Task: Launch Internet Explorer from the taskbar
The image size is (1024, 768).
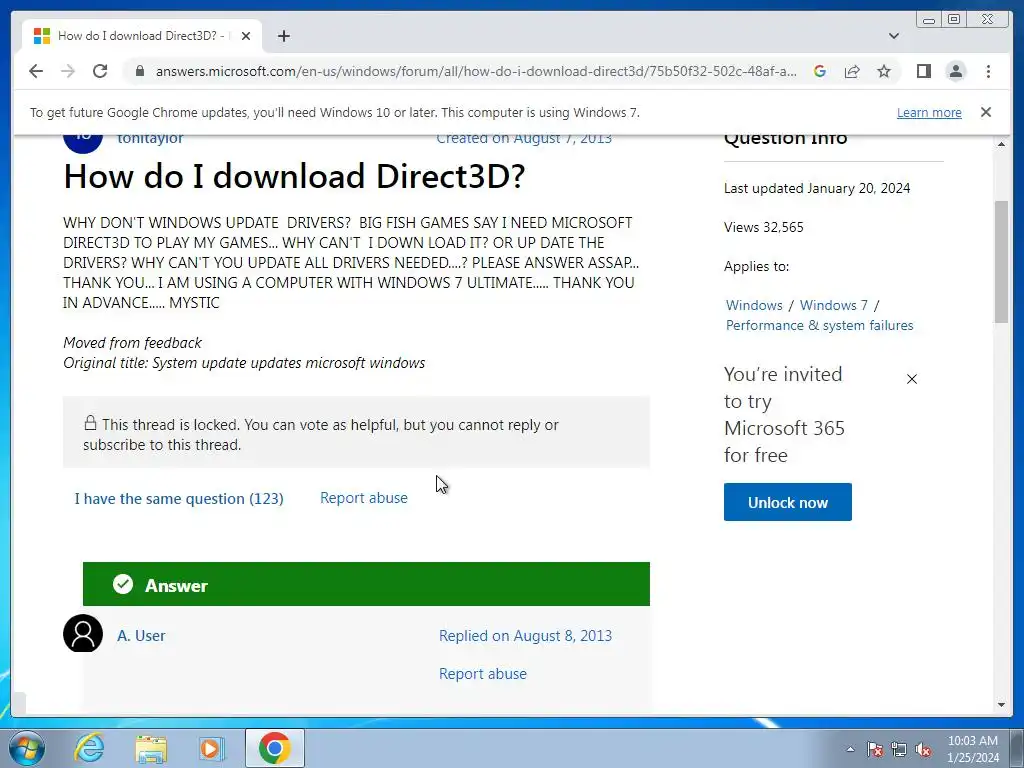Action: (x=89, y=748)
